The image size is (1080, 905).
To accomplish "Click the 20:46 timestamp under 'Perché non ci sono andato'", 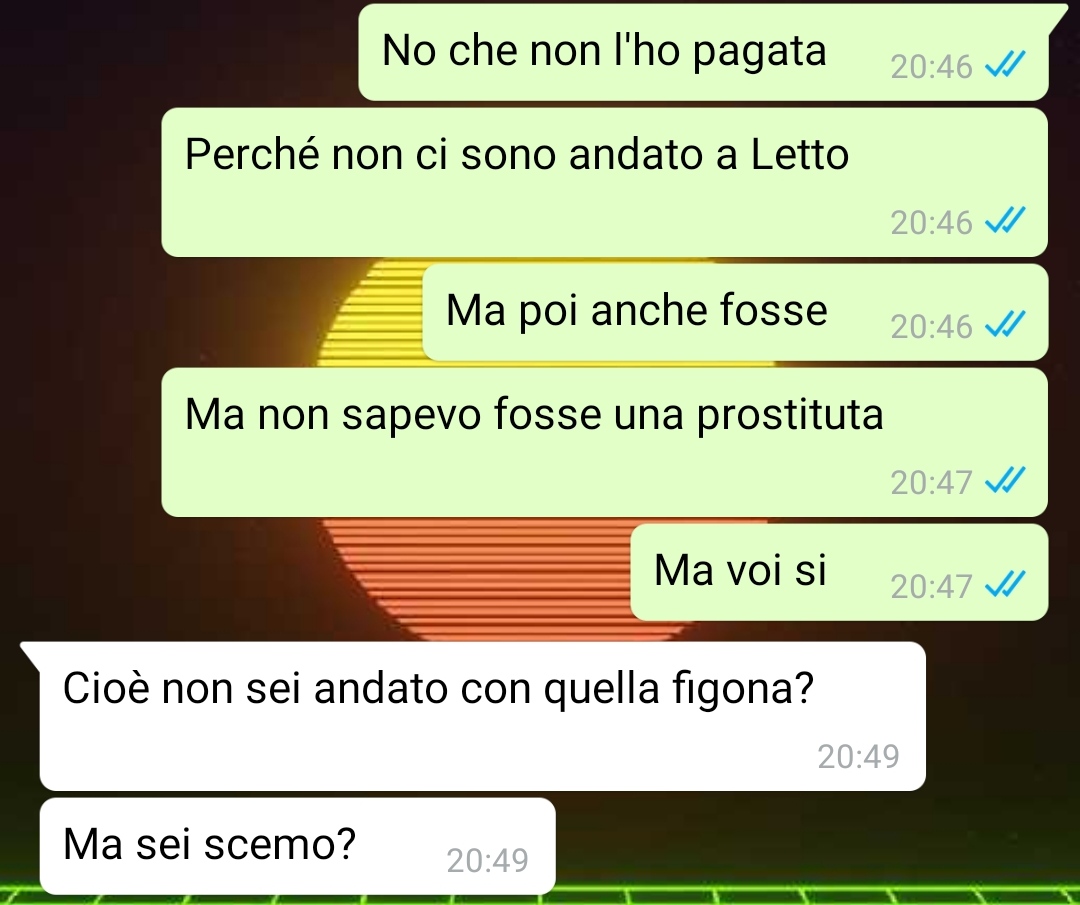I will (931, 222).
